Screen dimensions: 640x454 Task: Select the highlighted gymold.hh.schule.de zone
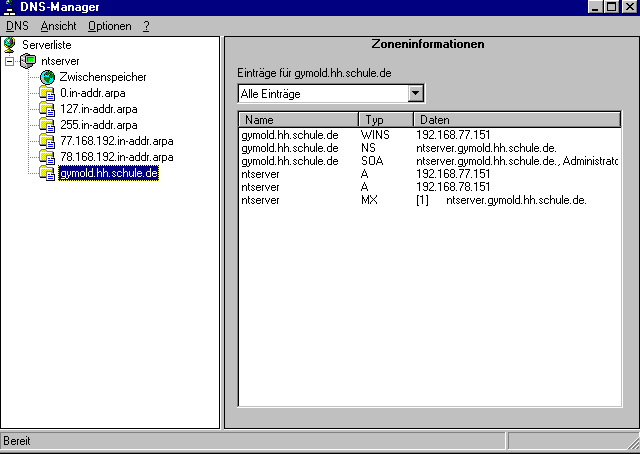(109, 173)
